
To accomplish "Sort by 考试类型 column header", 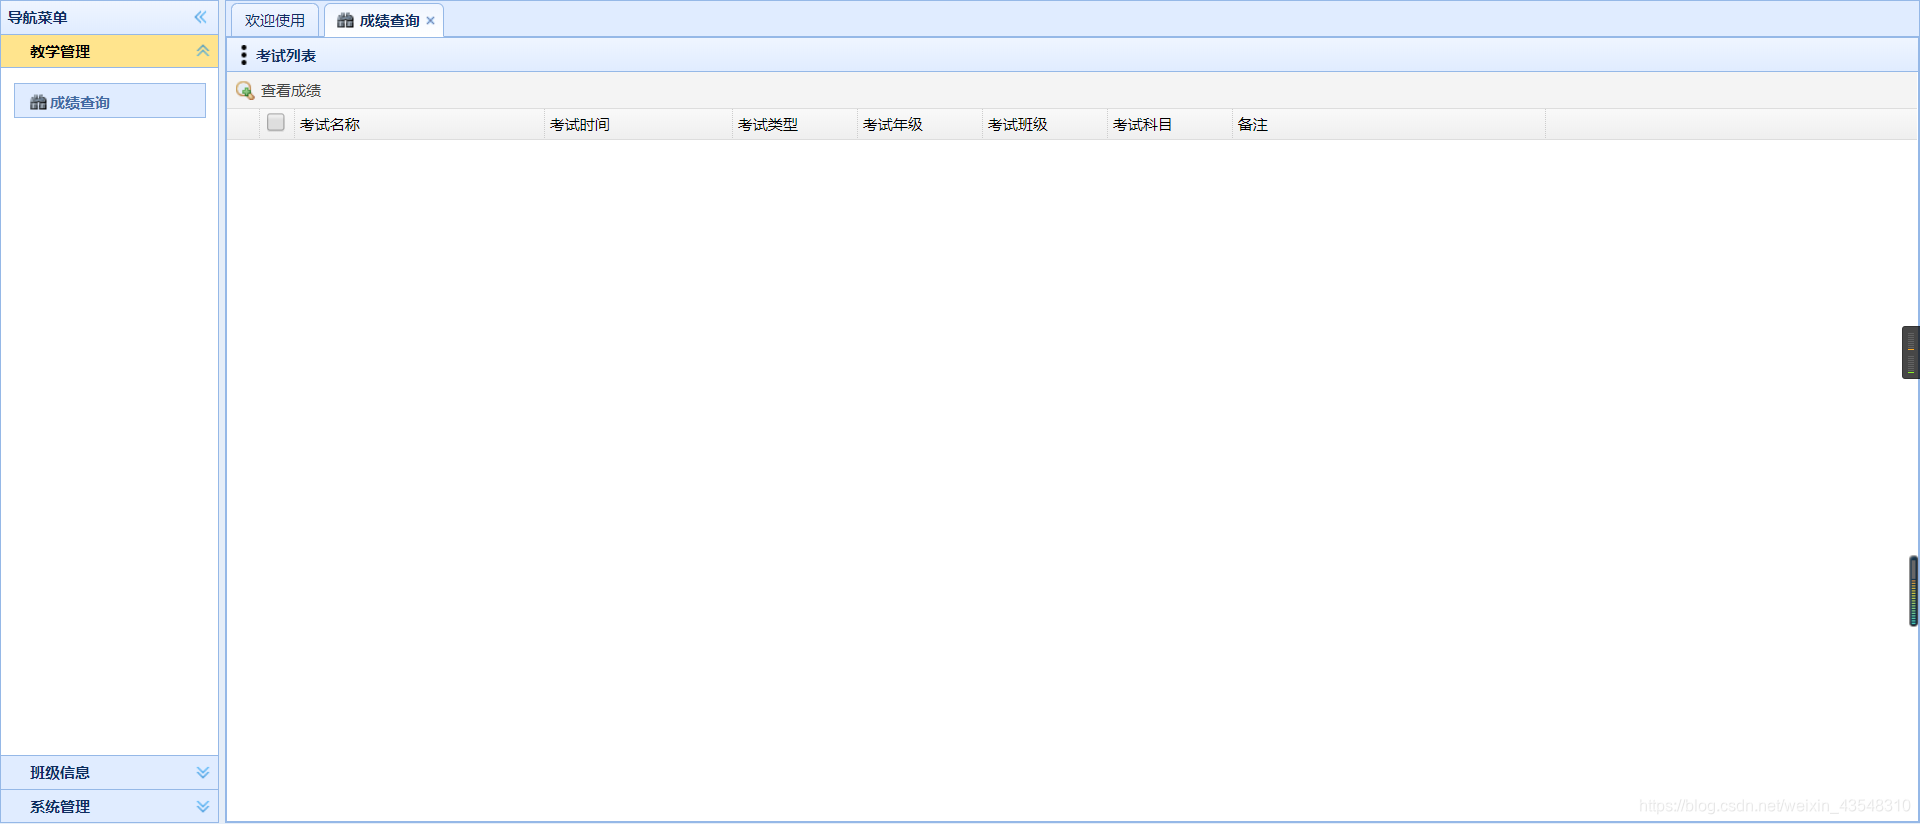I will pyautogui.click(x=795, y=124).
